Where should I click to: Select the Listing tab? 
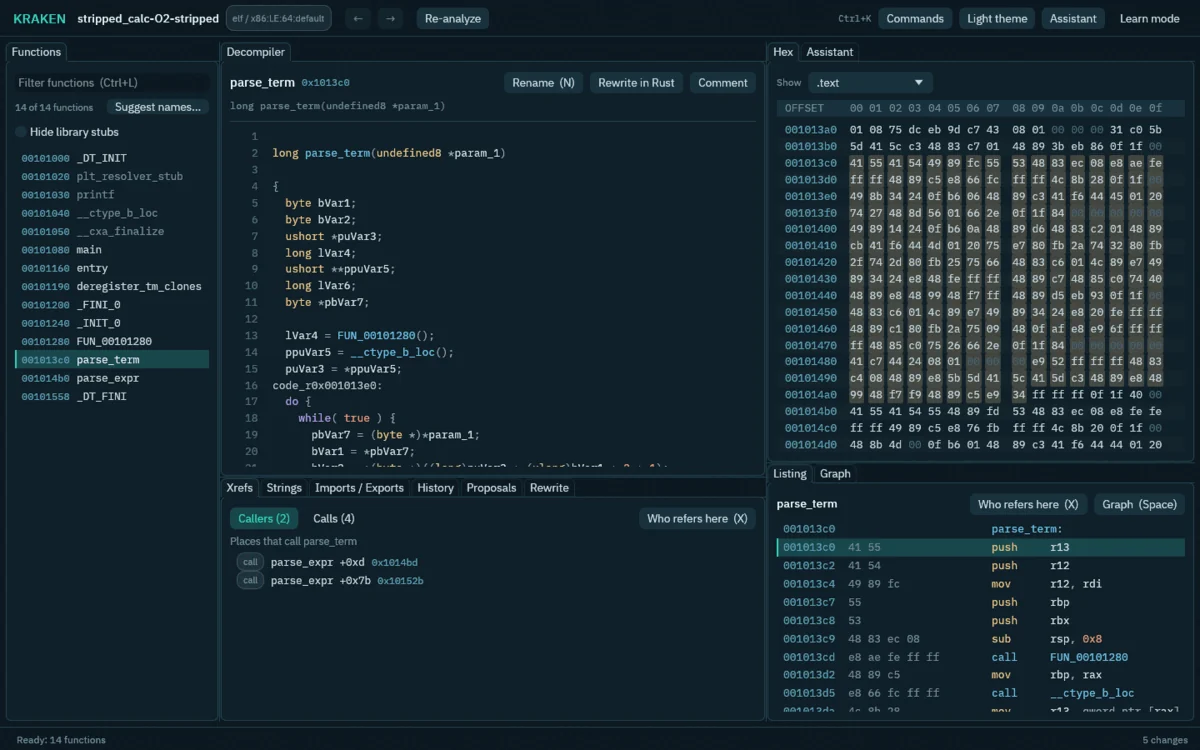(x=790, y=474)
